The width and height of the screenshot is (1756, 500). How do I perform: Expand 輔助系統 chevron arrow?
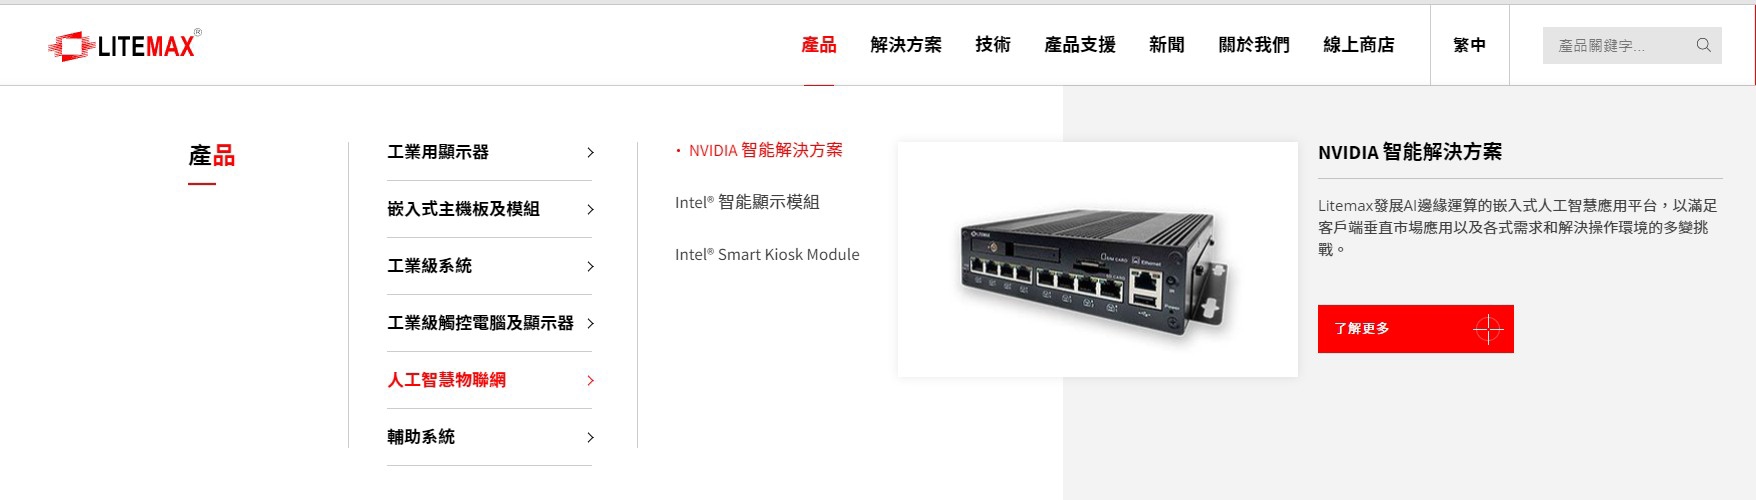pyautogui.click(x=590, y=438)
